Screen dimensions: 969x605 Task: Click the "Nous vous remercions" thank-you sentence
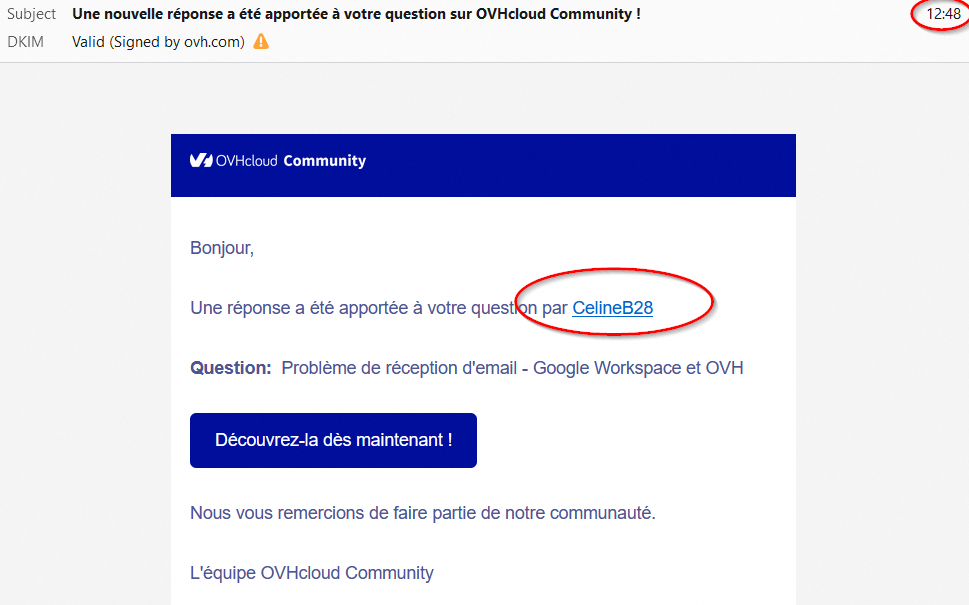tap(422, 513)
